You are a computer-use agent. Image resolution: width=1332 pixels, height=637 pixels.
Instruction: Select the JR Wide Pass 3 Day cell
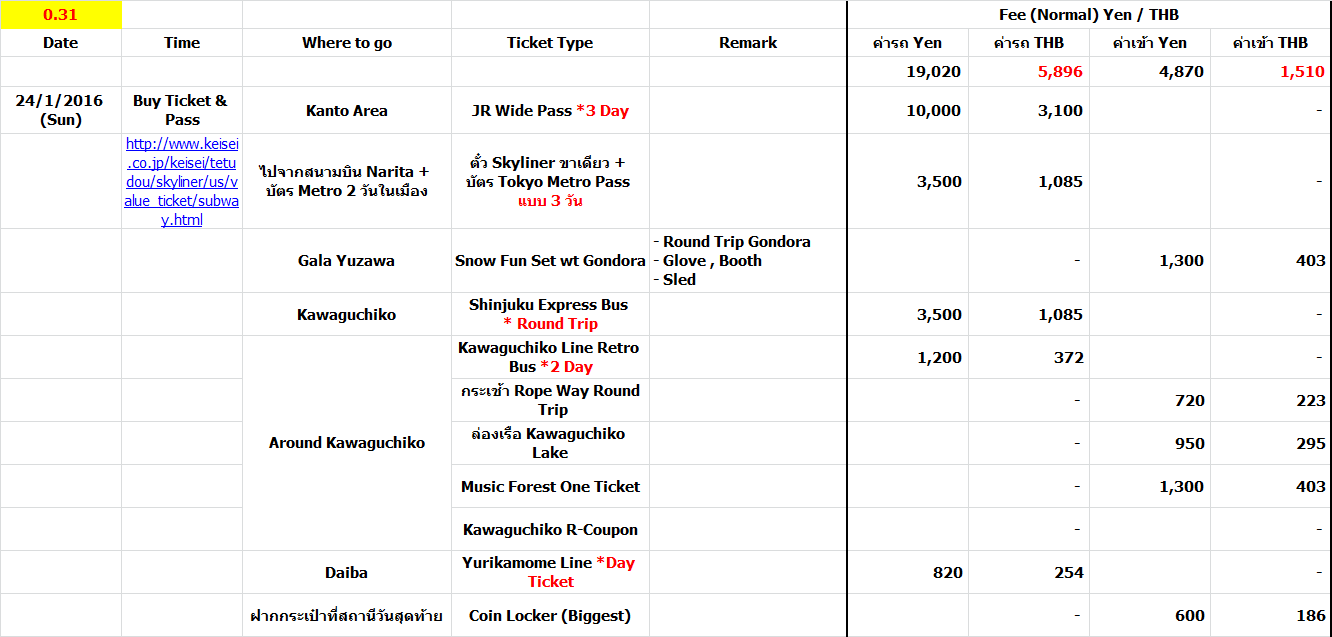tap(550, 110)
